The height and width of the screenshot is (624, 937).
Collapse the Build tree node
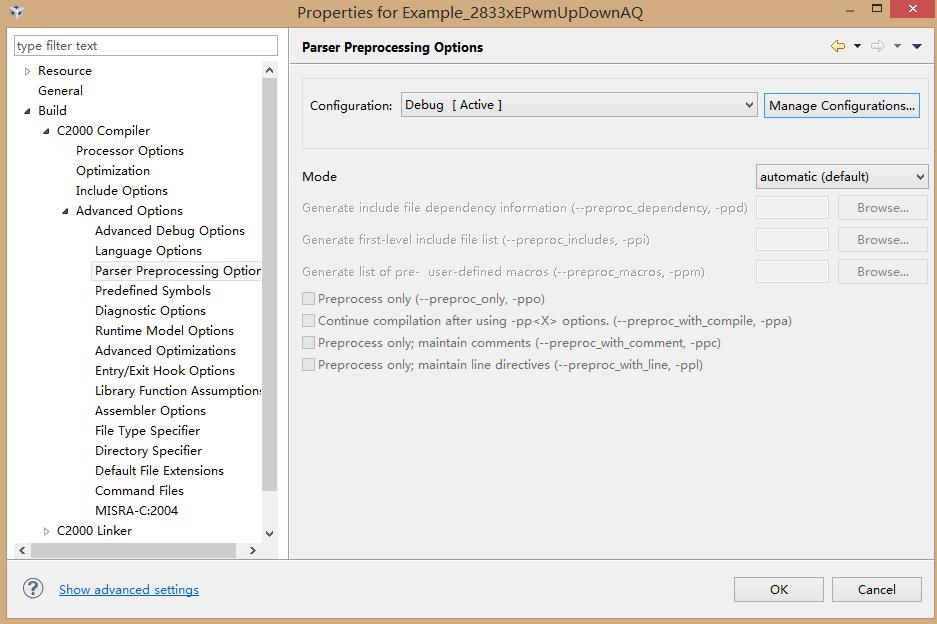pos(27,111)
